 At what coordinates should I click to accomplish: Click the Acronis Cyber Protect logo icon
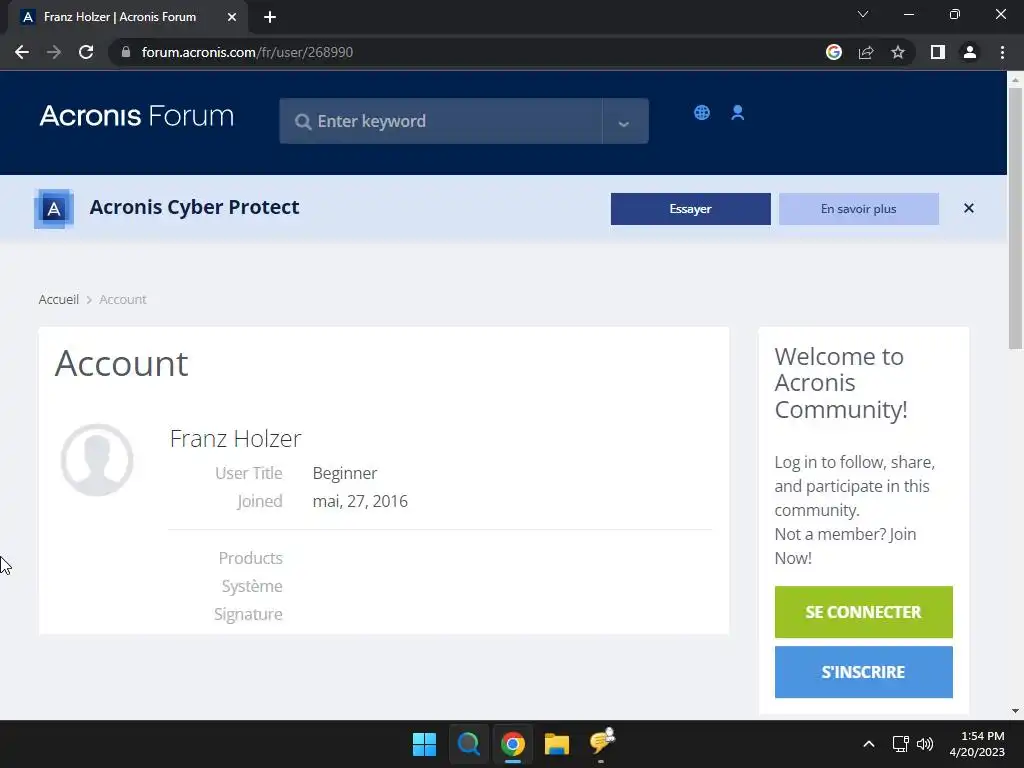[x=54, y=209]
